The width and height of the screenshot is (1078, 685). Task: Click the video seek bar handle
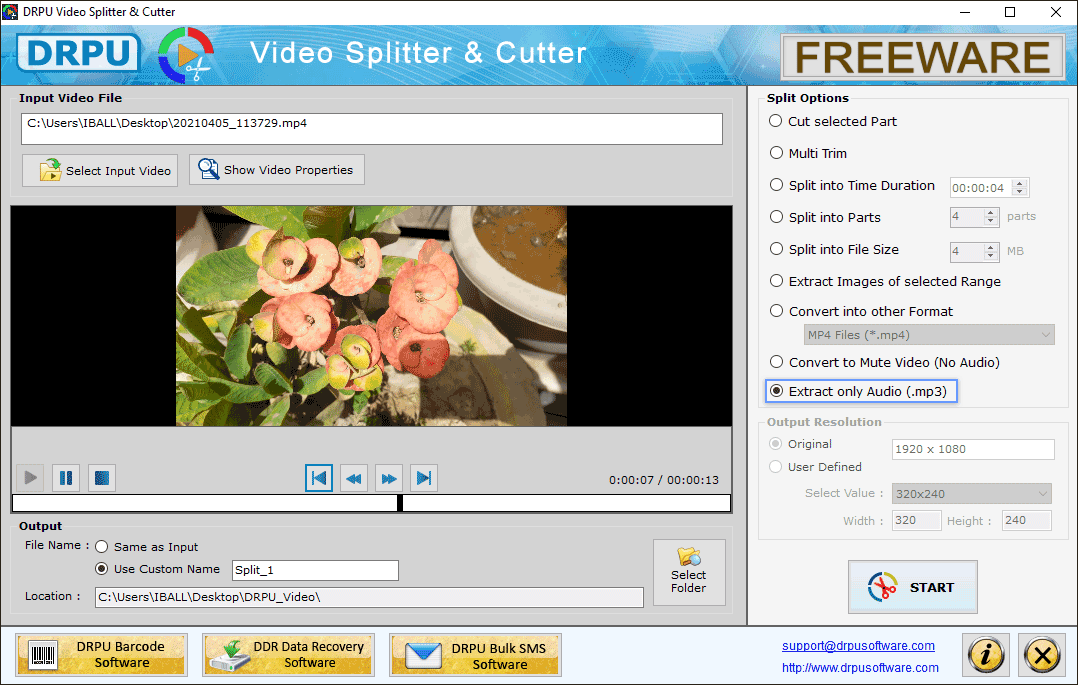tap(400, 503)
